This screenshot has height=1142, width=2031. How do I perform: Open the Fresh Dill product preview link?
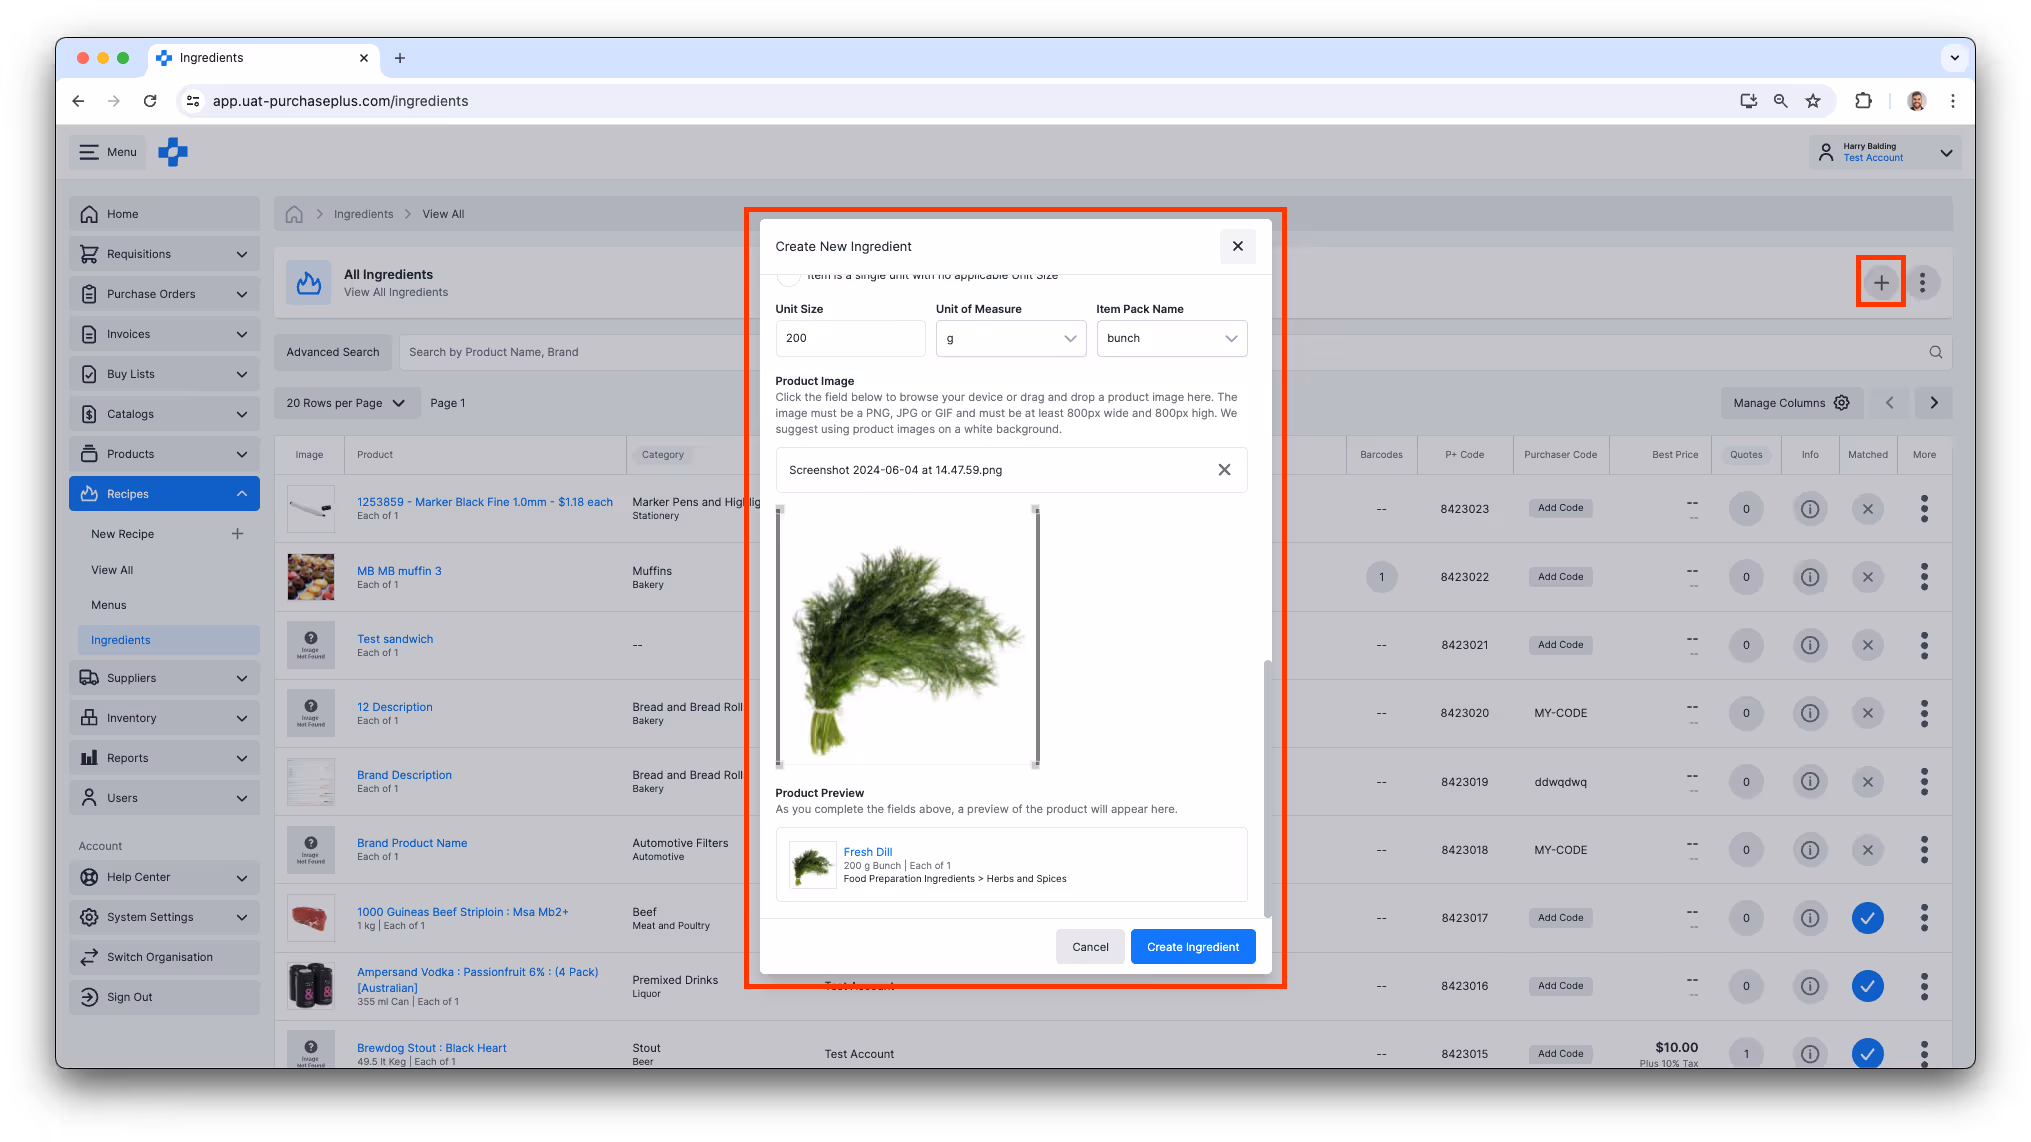pyautogui.click(x=867, y=851)
